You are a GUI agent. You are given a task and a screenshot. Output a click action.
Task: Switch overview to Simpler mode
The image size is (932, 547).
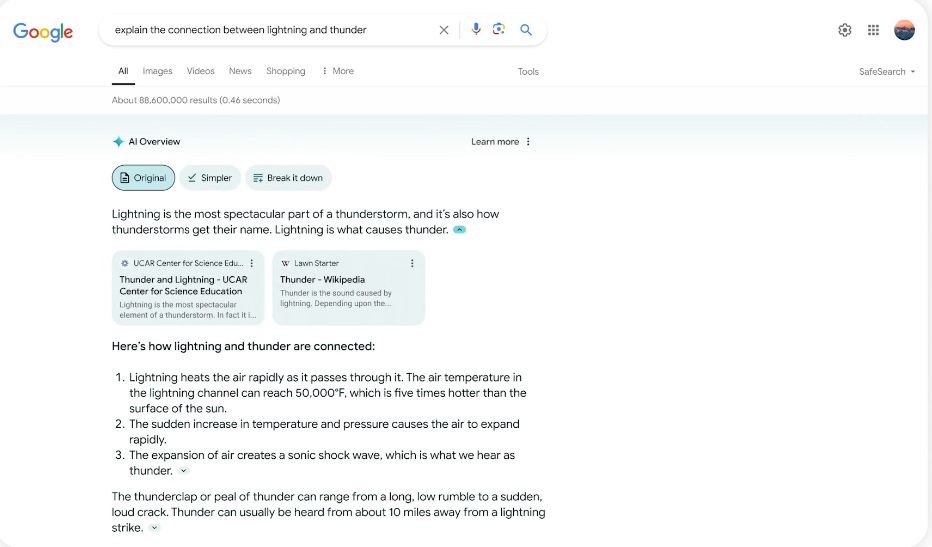click(x=210, y=178)
